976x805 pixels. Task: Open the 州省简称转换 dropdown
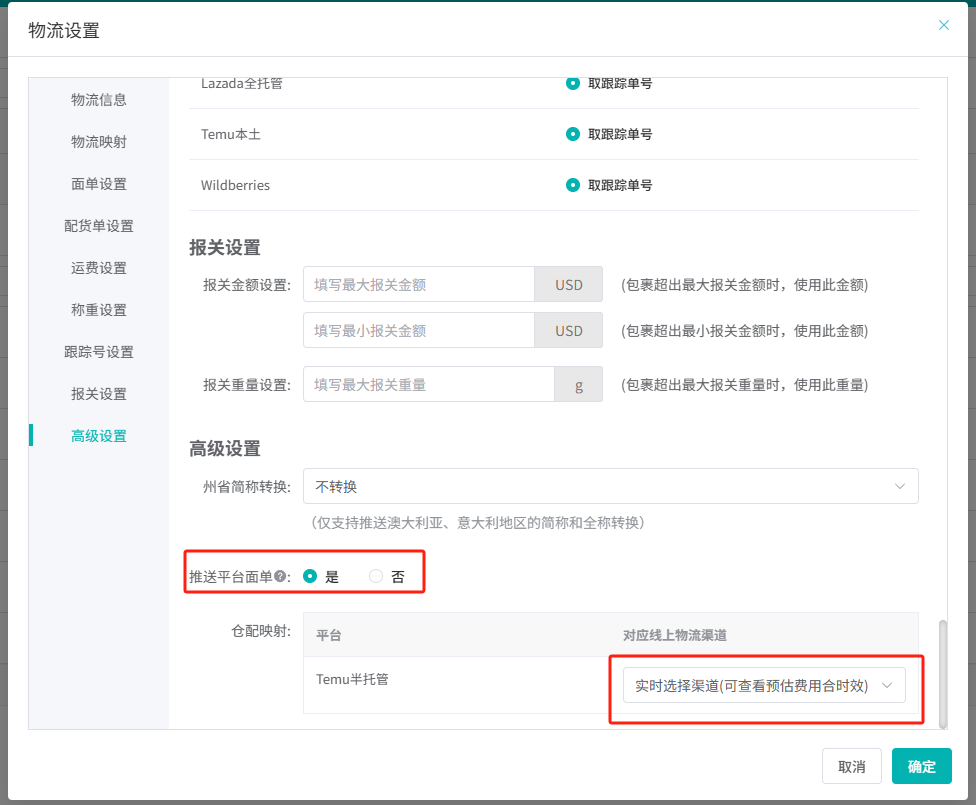pyautogui.click(x=610, y=486)
